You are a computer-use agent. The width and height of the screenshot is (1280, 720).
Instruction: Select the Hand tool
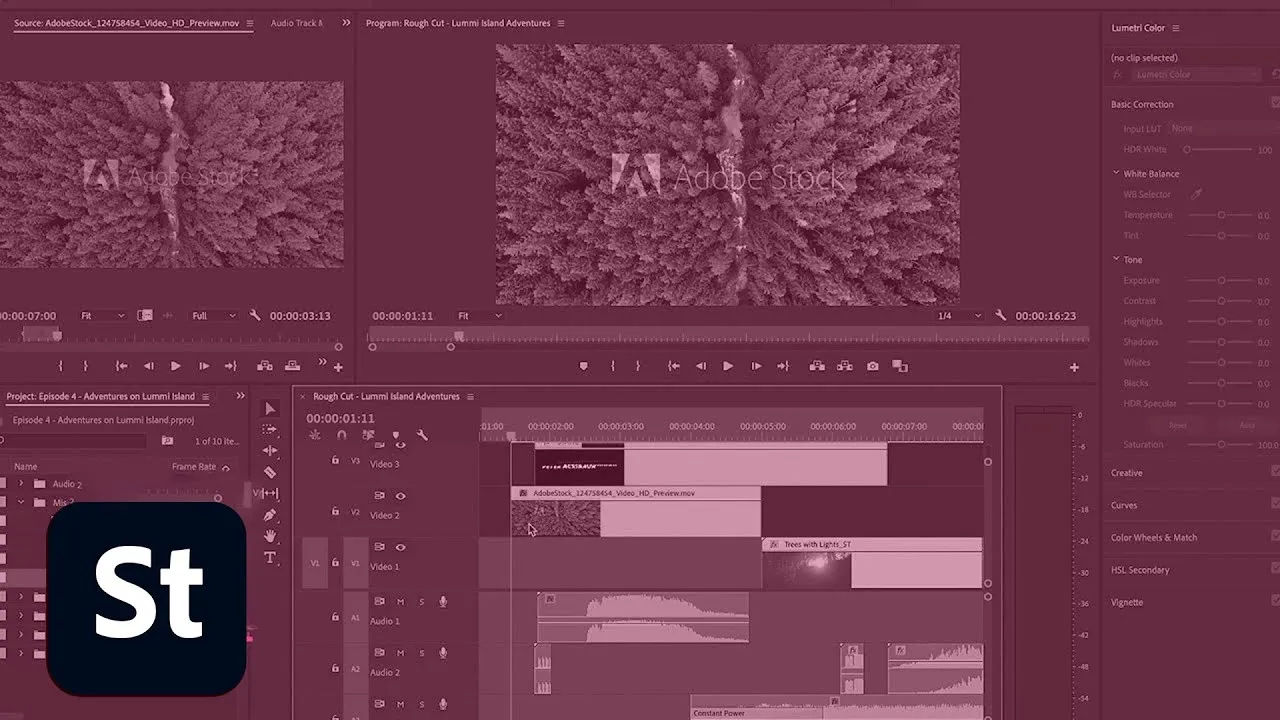point(270,536)
